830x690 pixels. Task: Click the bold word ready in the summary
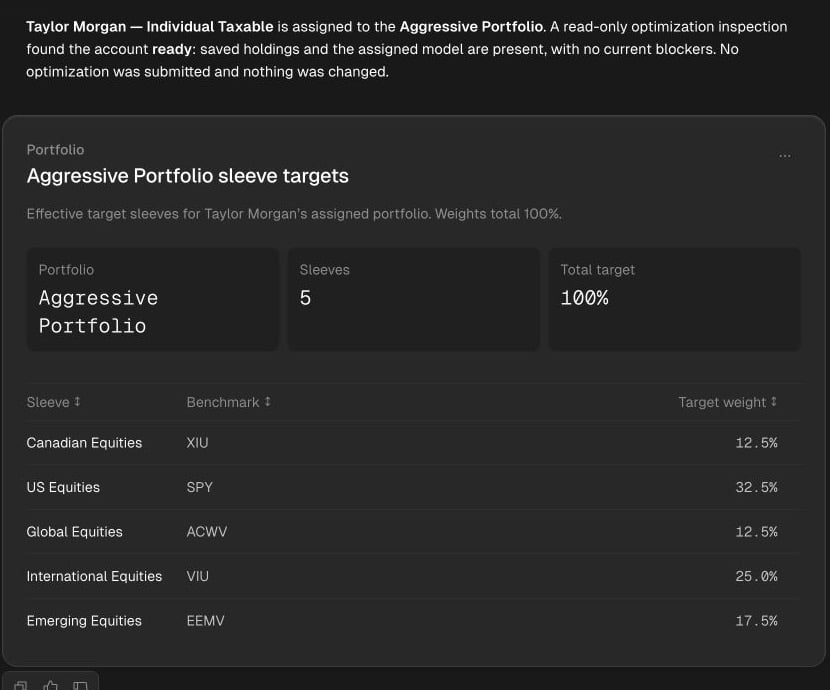coord(172,49)
